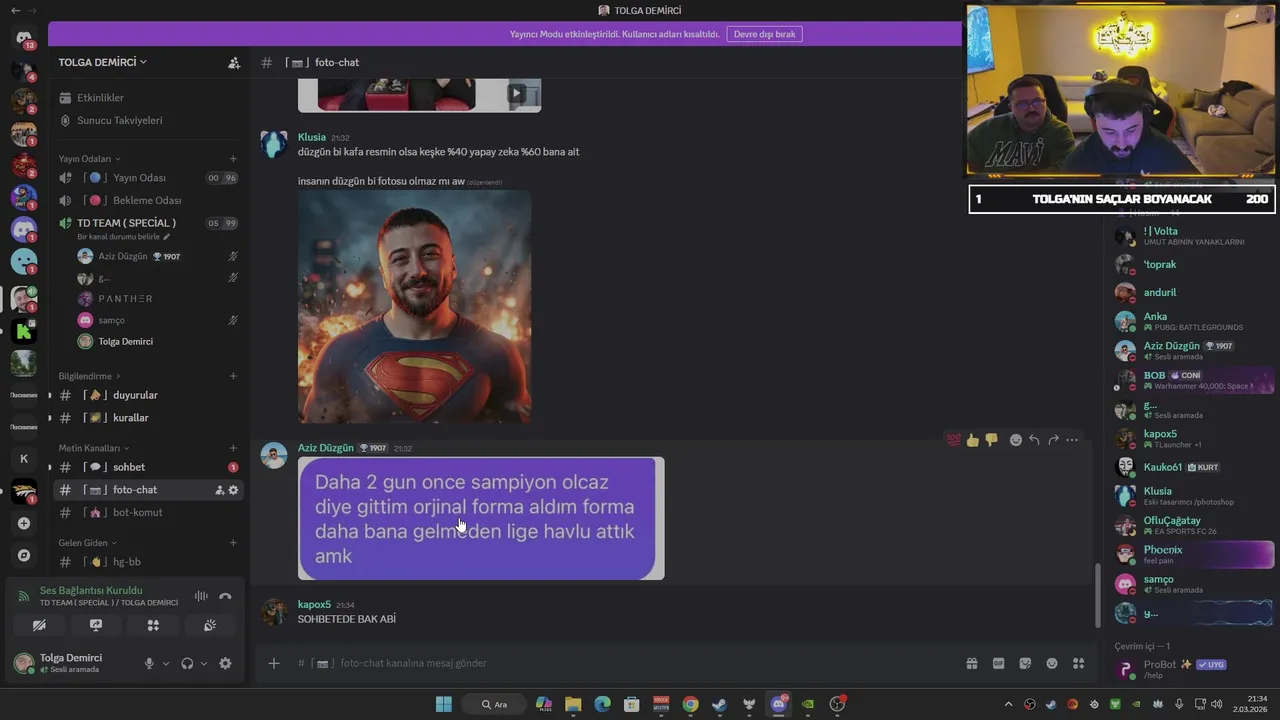This screenshot has width=1280, height=720.
Task: Add channel to Metin Kanalları category
Action: 233,448
